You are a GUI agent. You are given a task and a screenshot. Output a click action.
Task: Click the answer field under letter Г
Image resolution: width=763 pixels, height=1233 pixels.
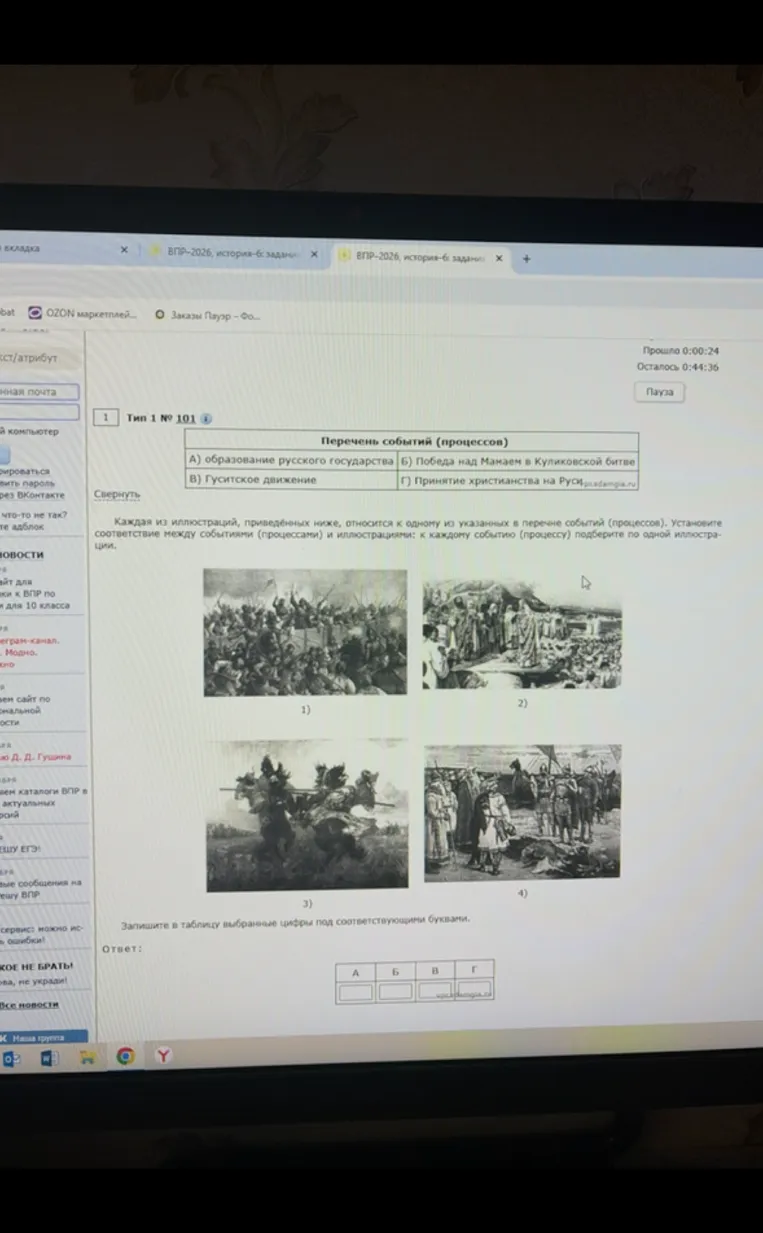(474, 989)
